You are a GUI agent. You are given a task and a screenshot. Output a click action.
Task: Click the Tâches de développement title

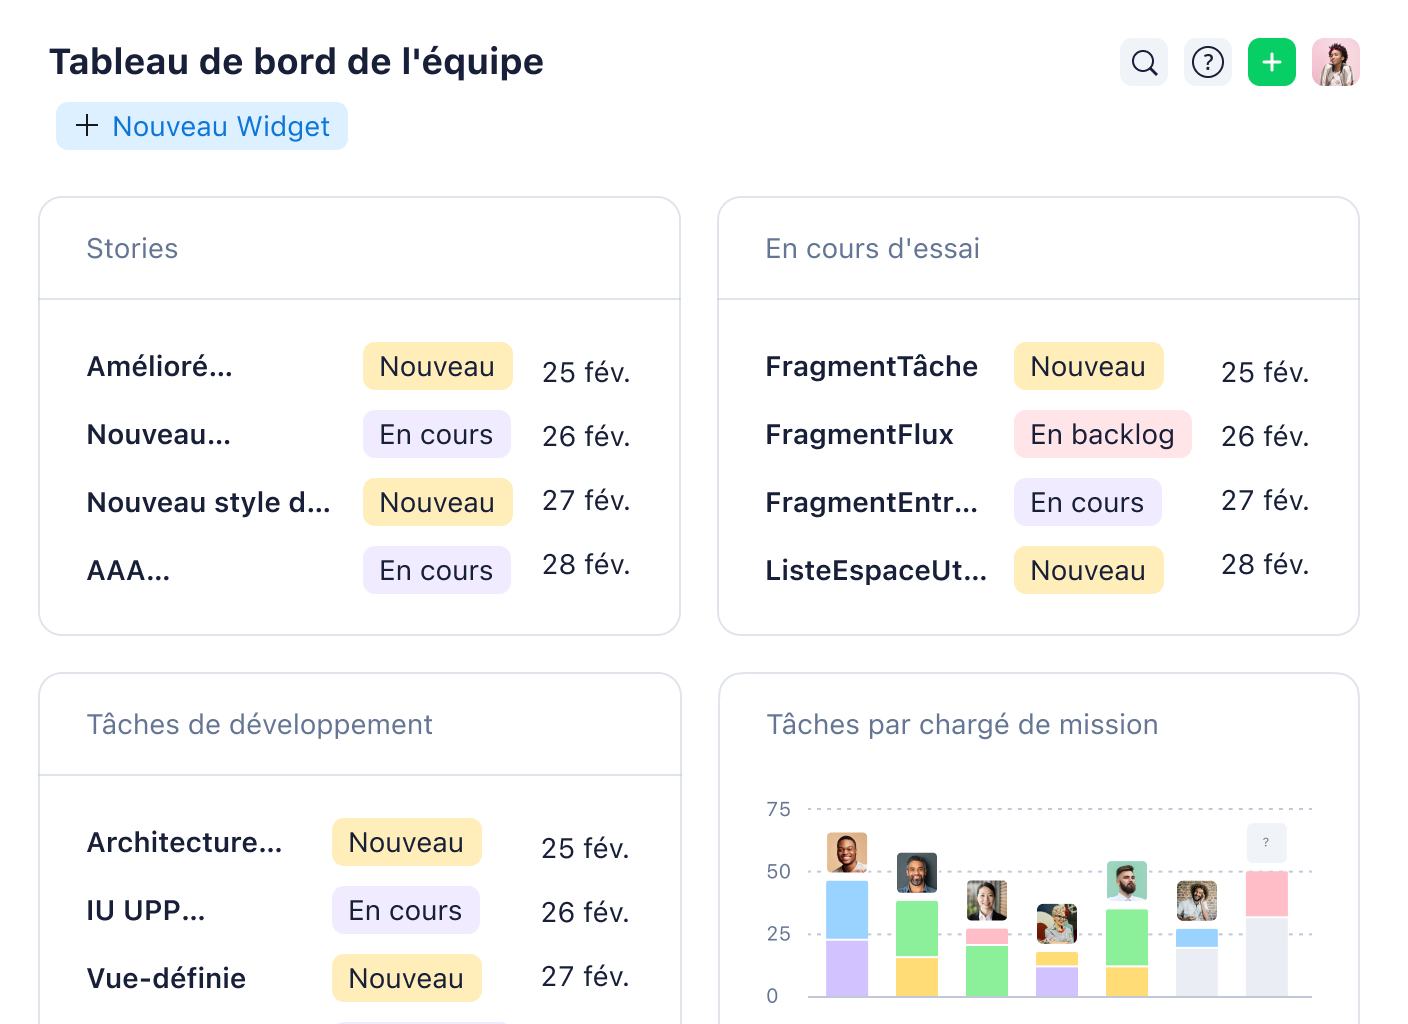tap(259, 724)
